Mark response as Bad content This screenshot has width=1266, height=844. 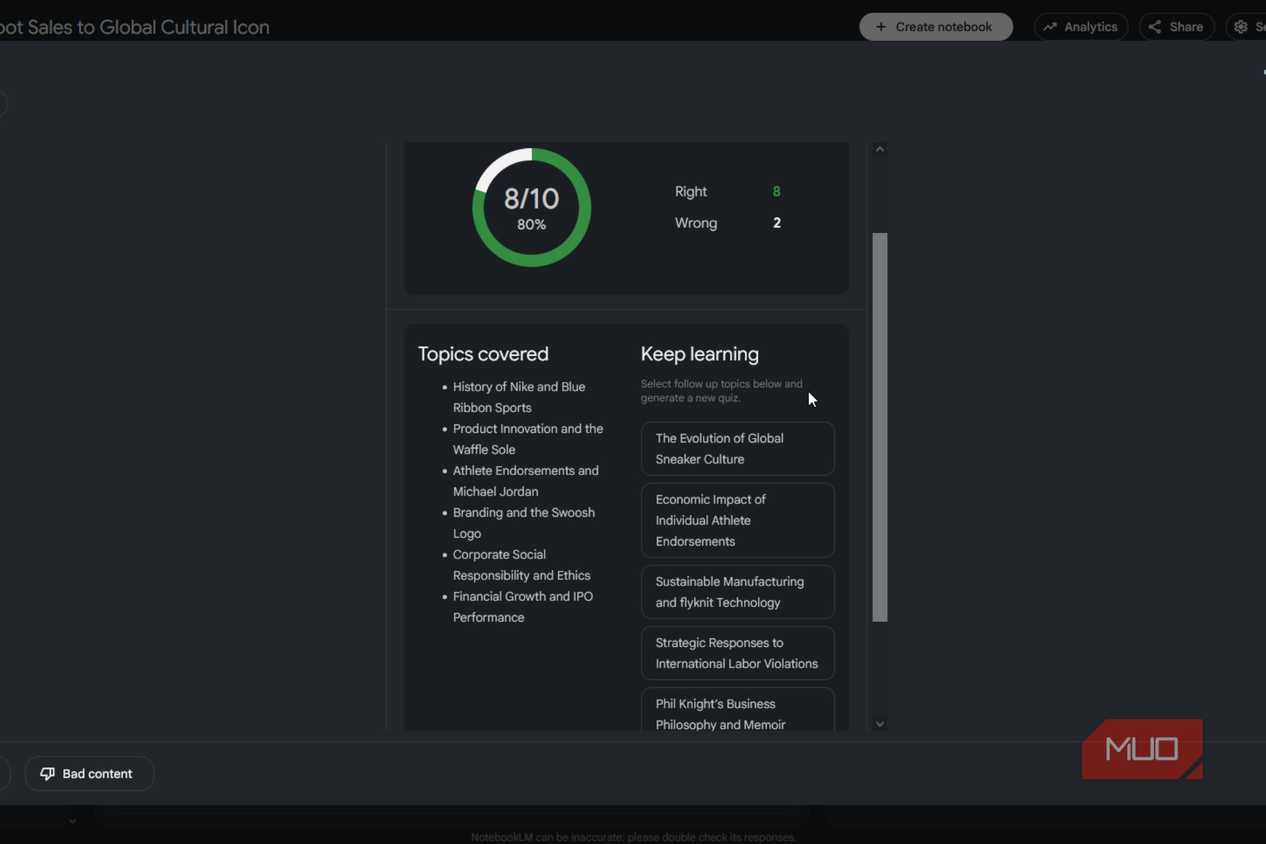(x=89, y=773)
